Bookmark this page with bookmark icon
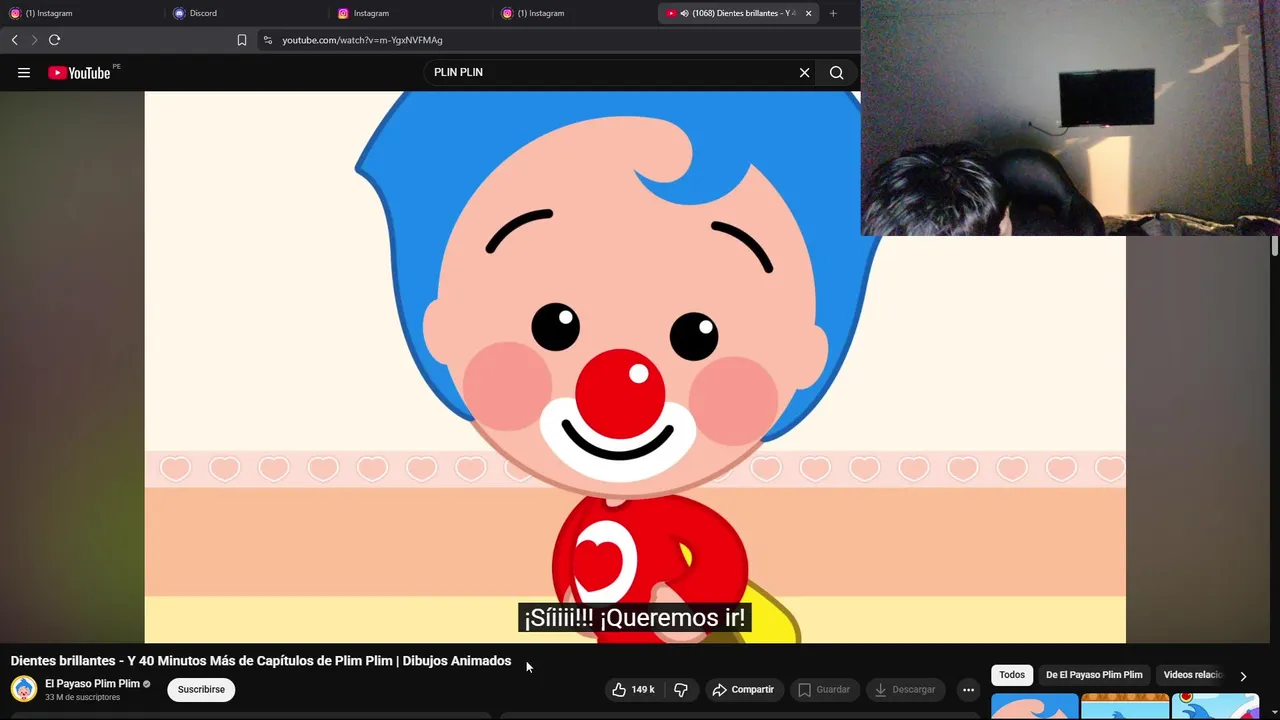 tap(242, 40)
